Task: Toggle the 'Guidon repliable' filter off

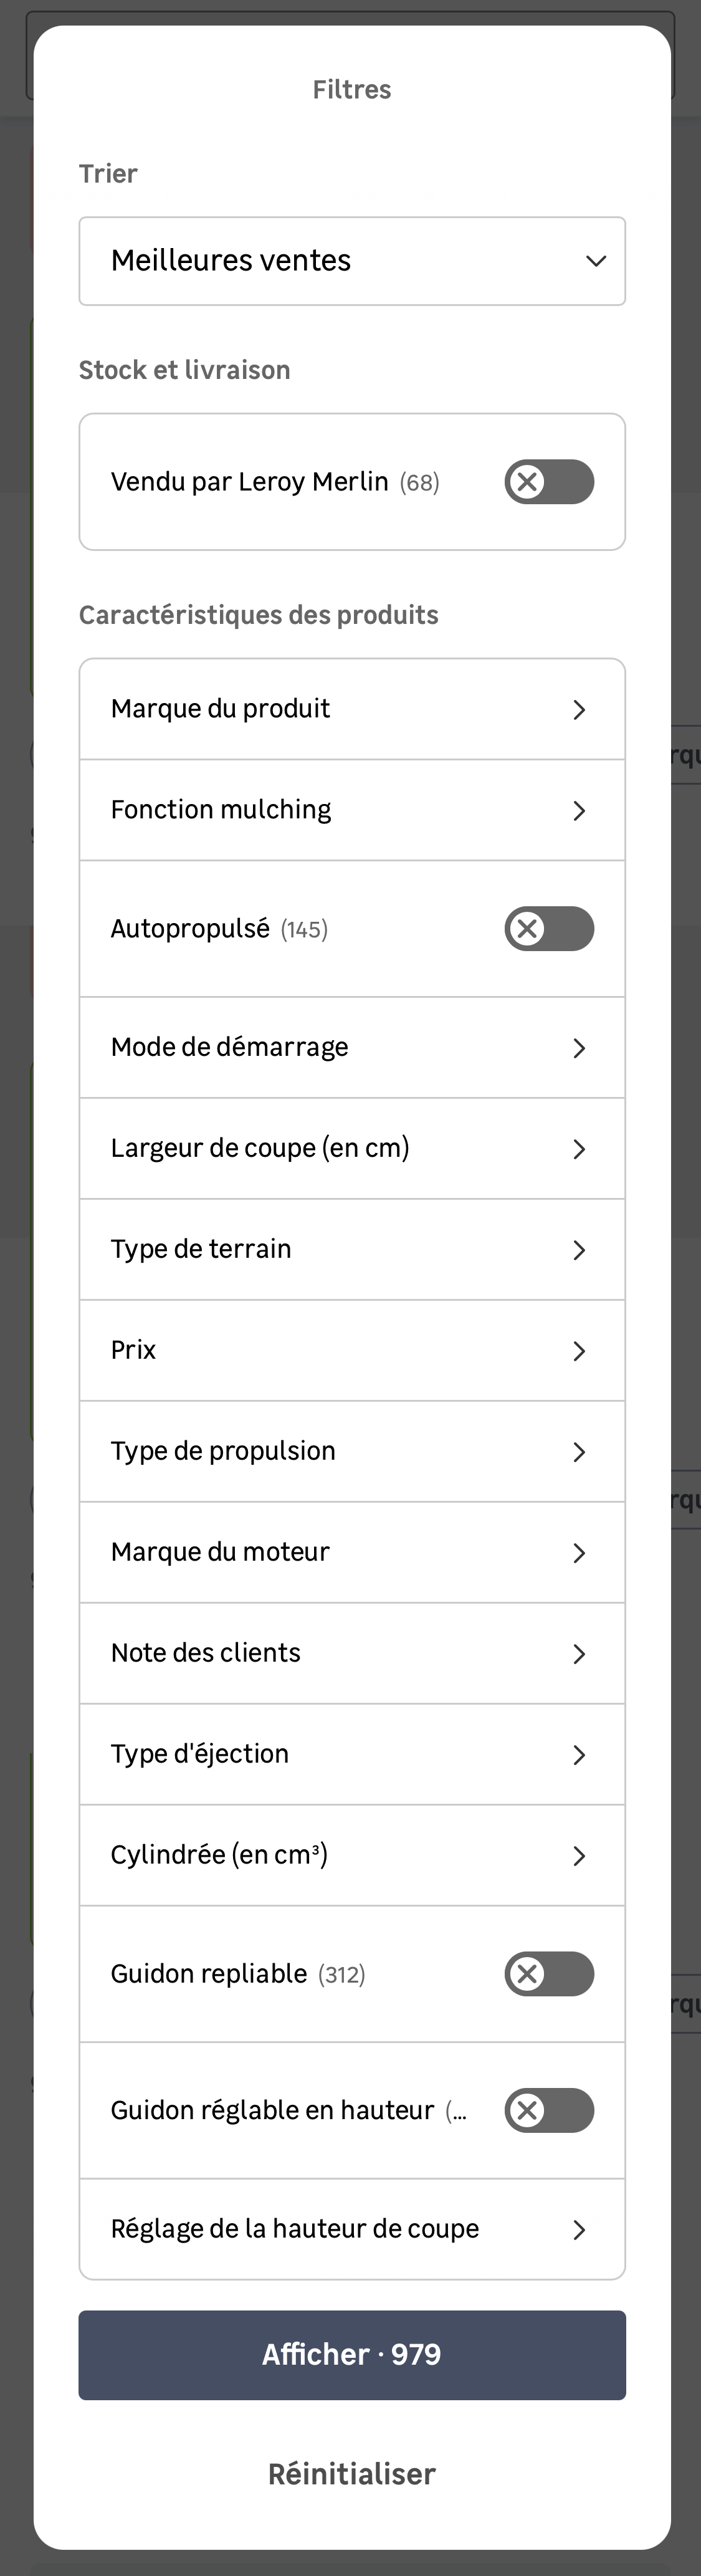Action: 548,1973
